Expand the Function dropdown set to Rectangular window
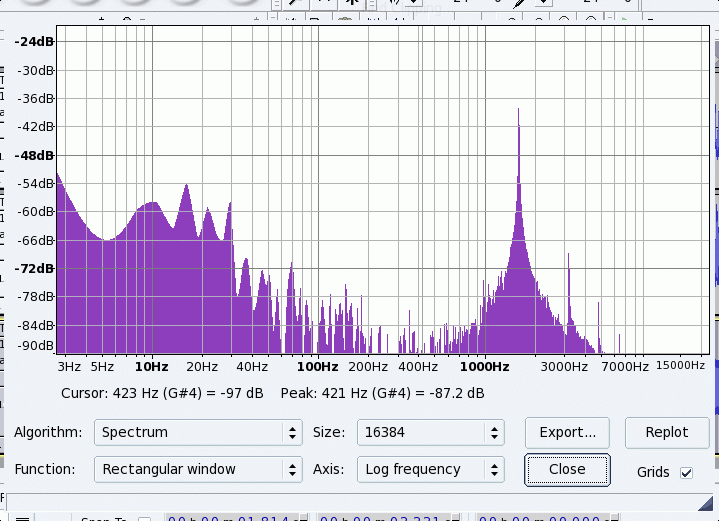 click(x=197, y=469)
